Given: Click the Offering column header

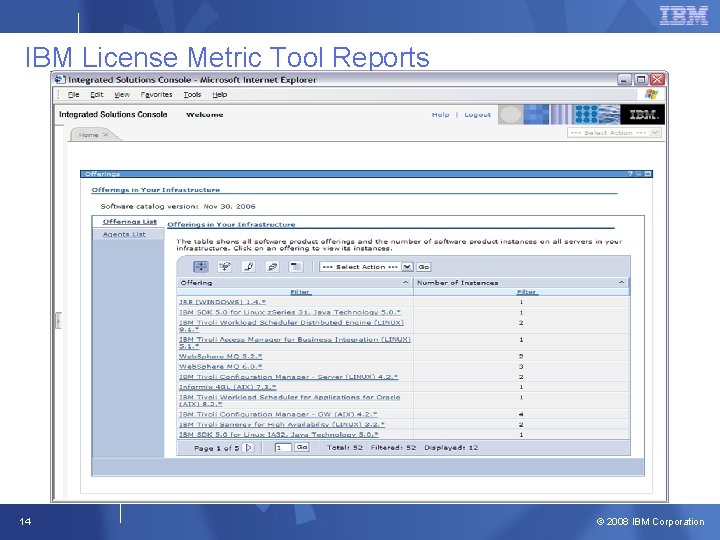Looking at the screenshot, I should coord(295,282).
